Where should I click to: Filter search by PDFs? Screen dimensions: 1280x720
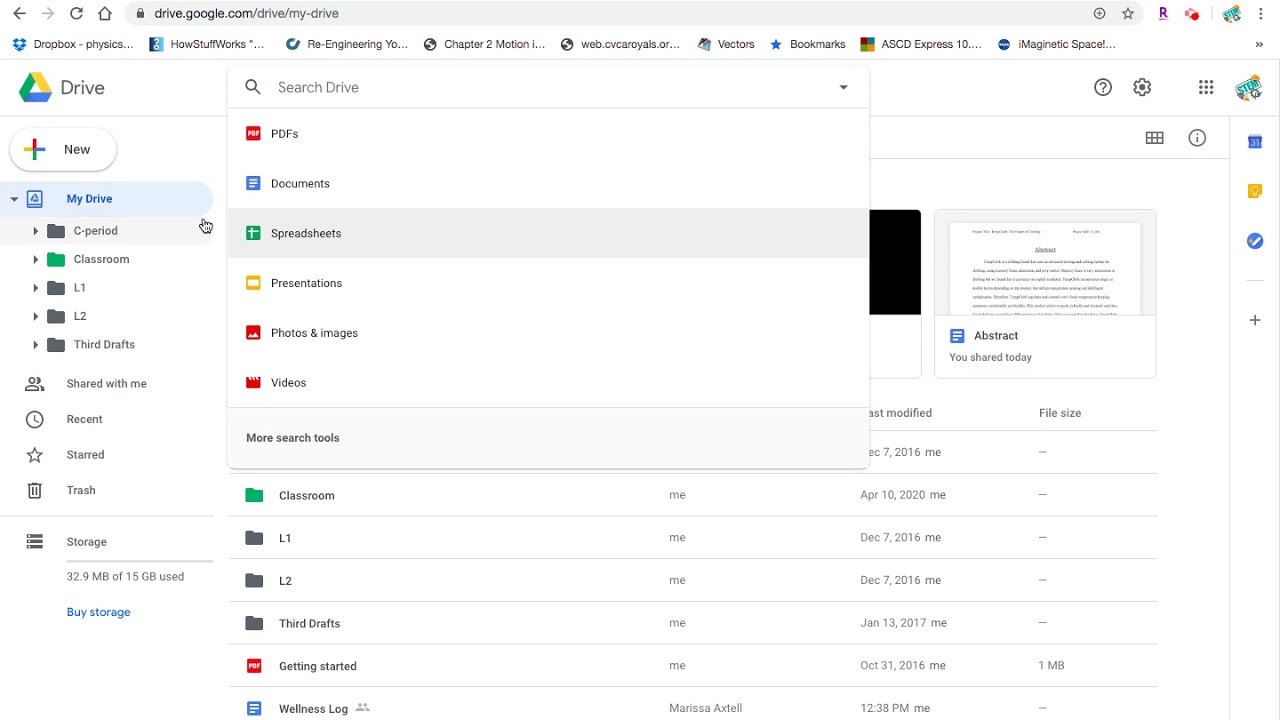548,134
